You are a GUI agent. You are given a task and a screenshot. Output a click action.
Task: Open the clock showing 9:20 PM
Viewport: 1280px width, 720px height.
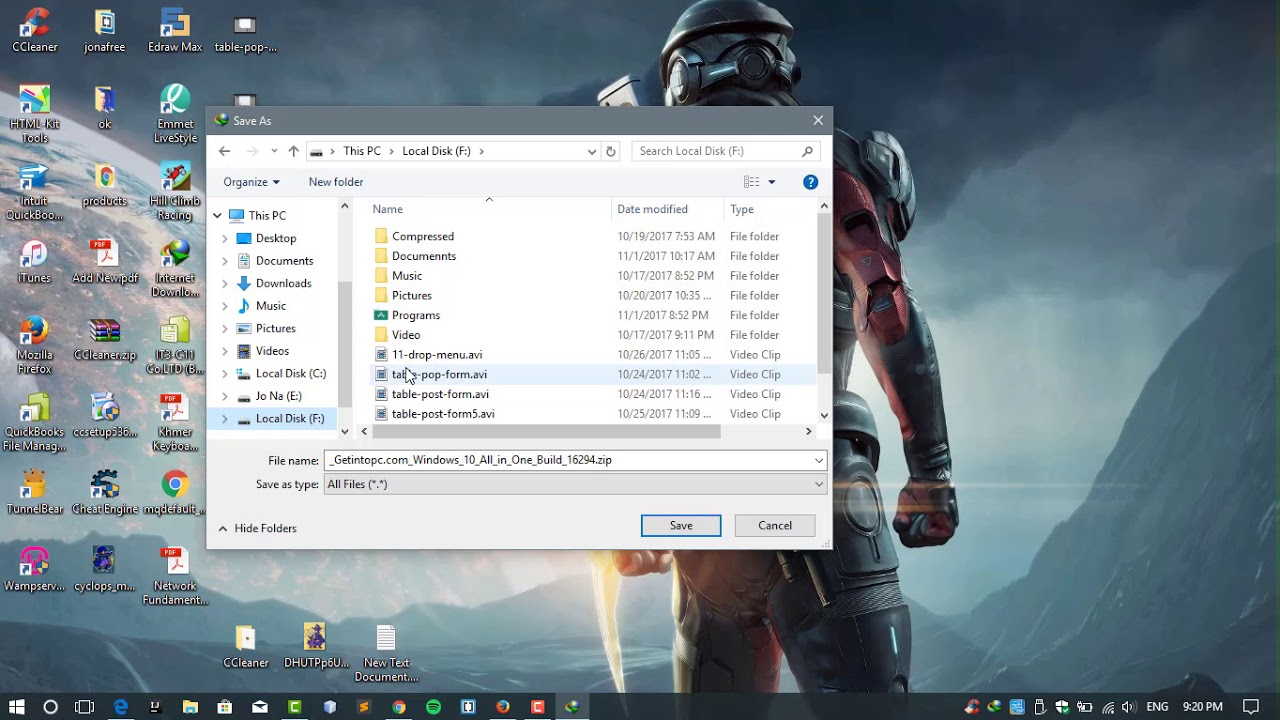coord(1201,707)
